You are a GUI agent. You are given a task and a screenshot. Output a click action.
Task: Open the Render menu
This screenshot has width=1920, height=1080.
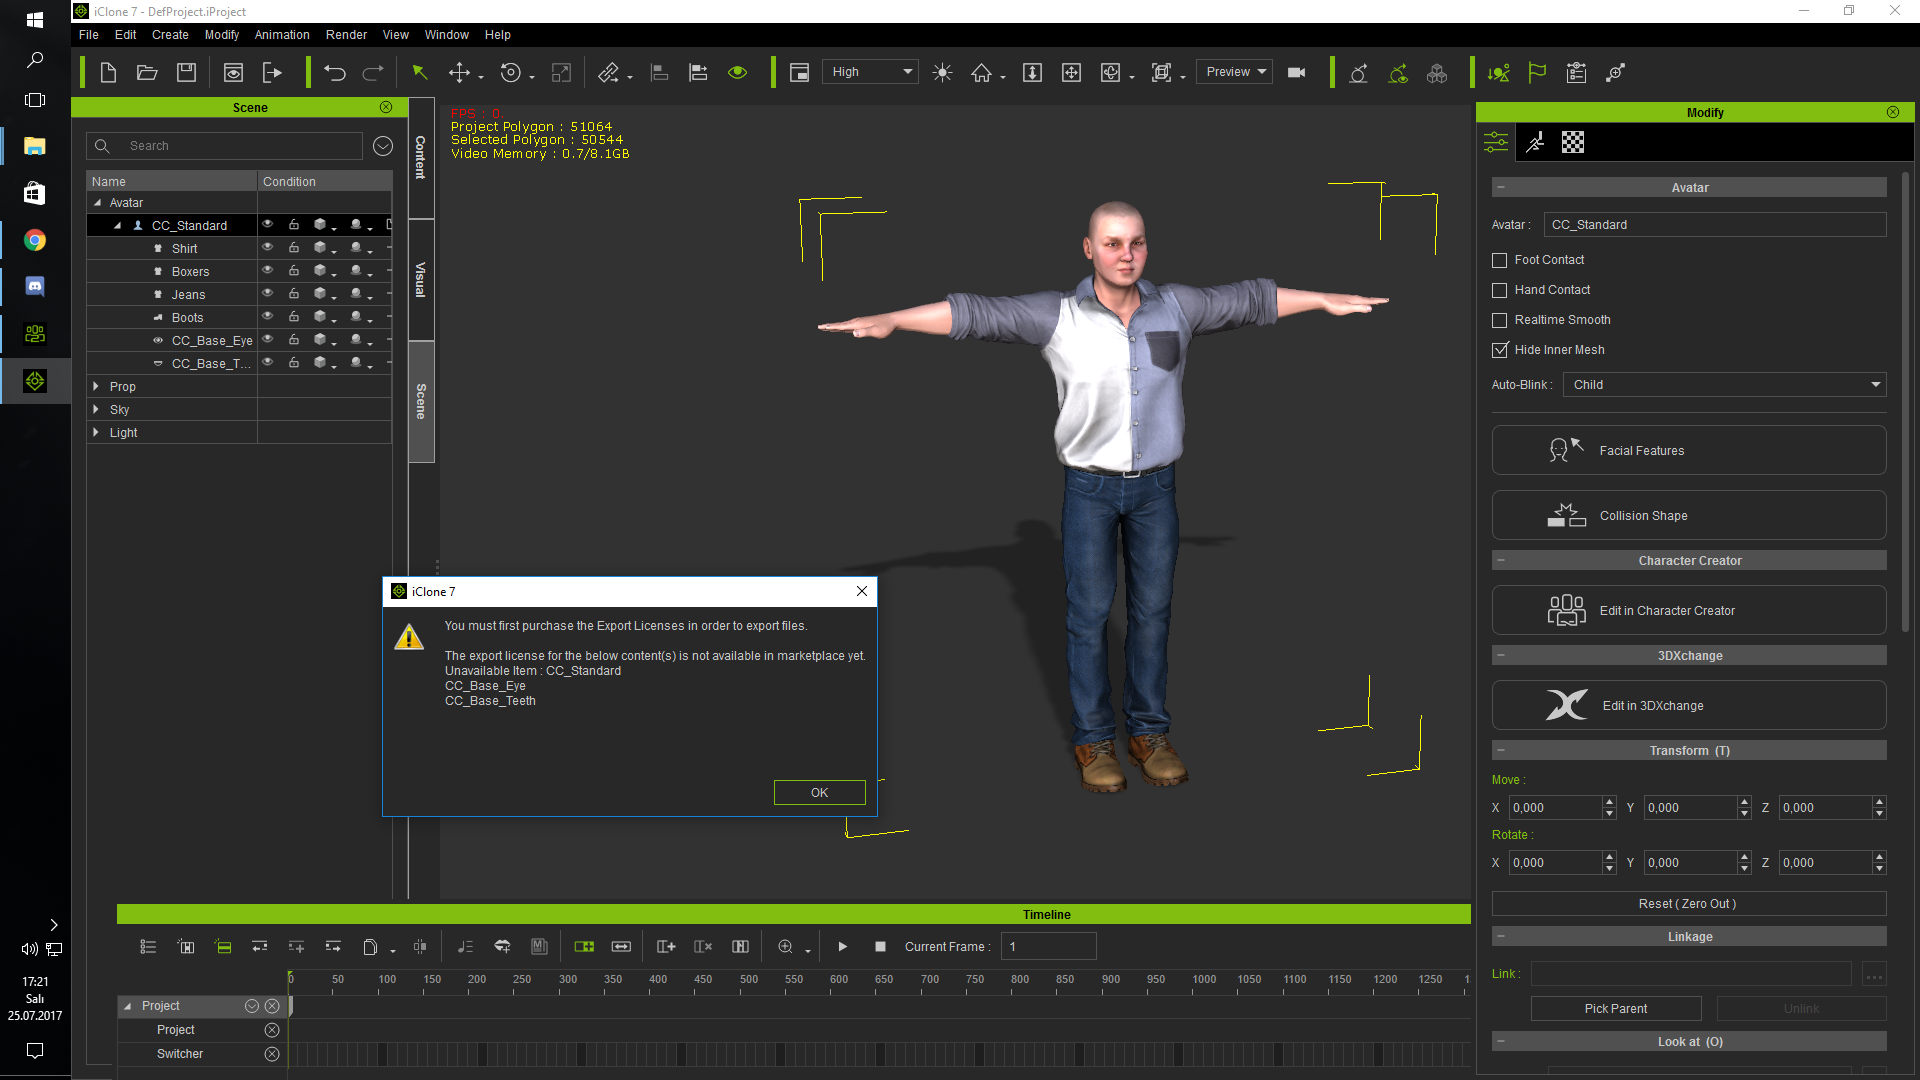[x=347, y=34]
